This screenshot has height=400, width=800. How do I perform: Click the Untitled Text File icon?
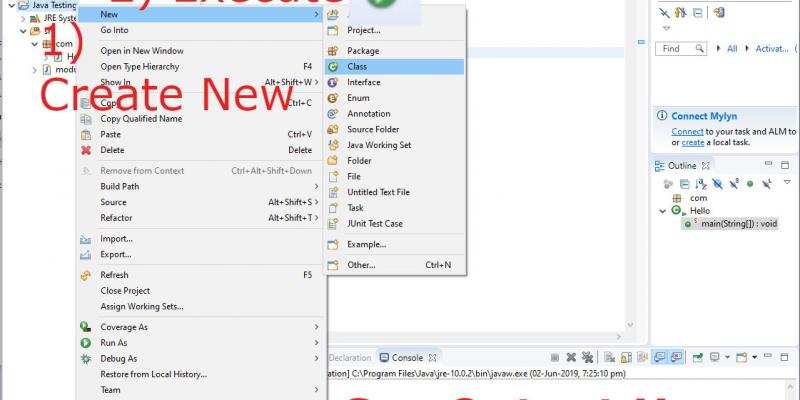pyautogui.click(x=333, y=192)
